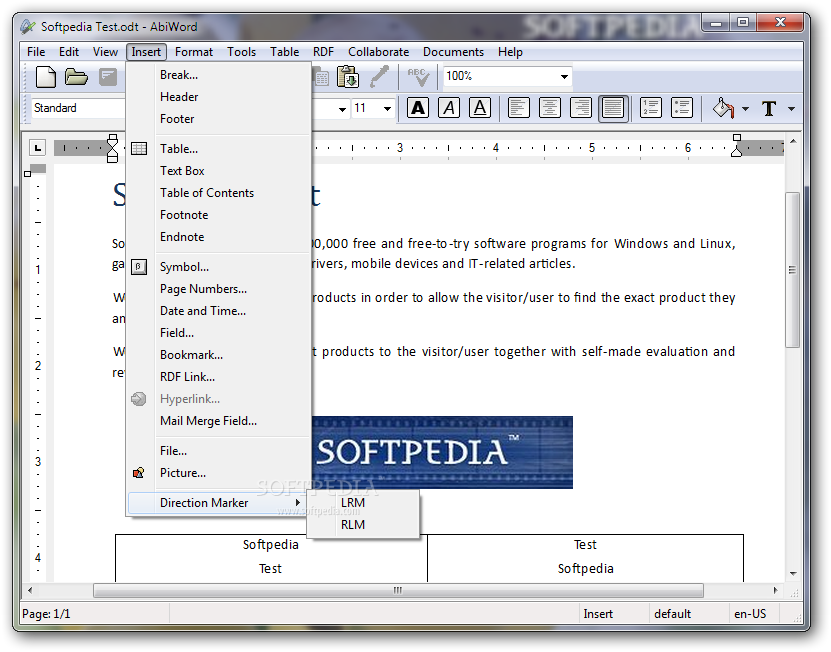831x652 pixels.
Task: Choose Date and Time... entry
Action: pyautogui.click(x=219, y=311)
